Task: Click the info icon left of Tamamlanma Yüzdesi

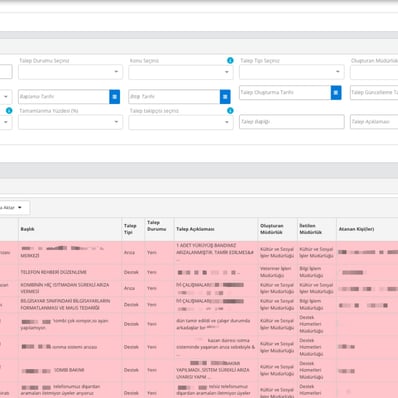Action: point(9,110)
